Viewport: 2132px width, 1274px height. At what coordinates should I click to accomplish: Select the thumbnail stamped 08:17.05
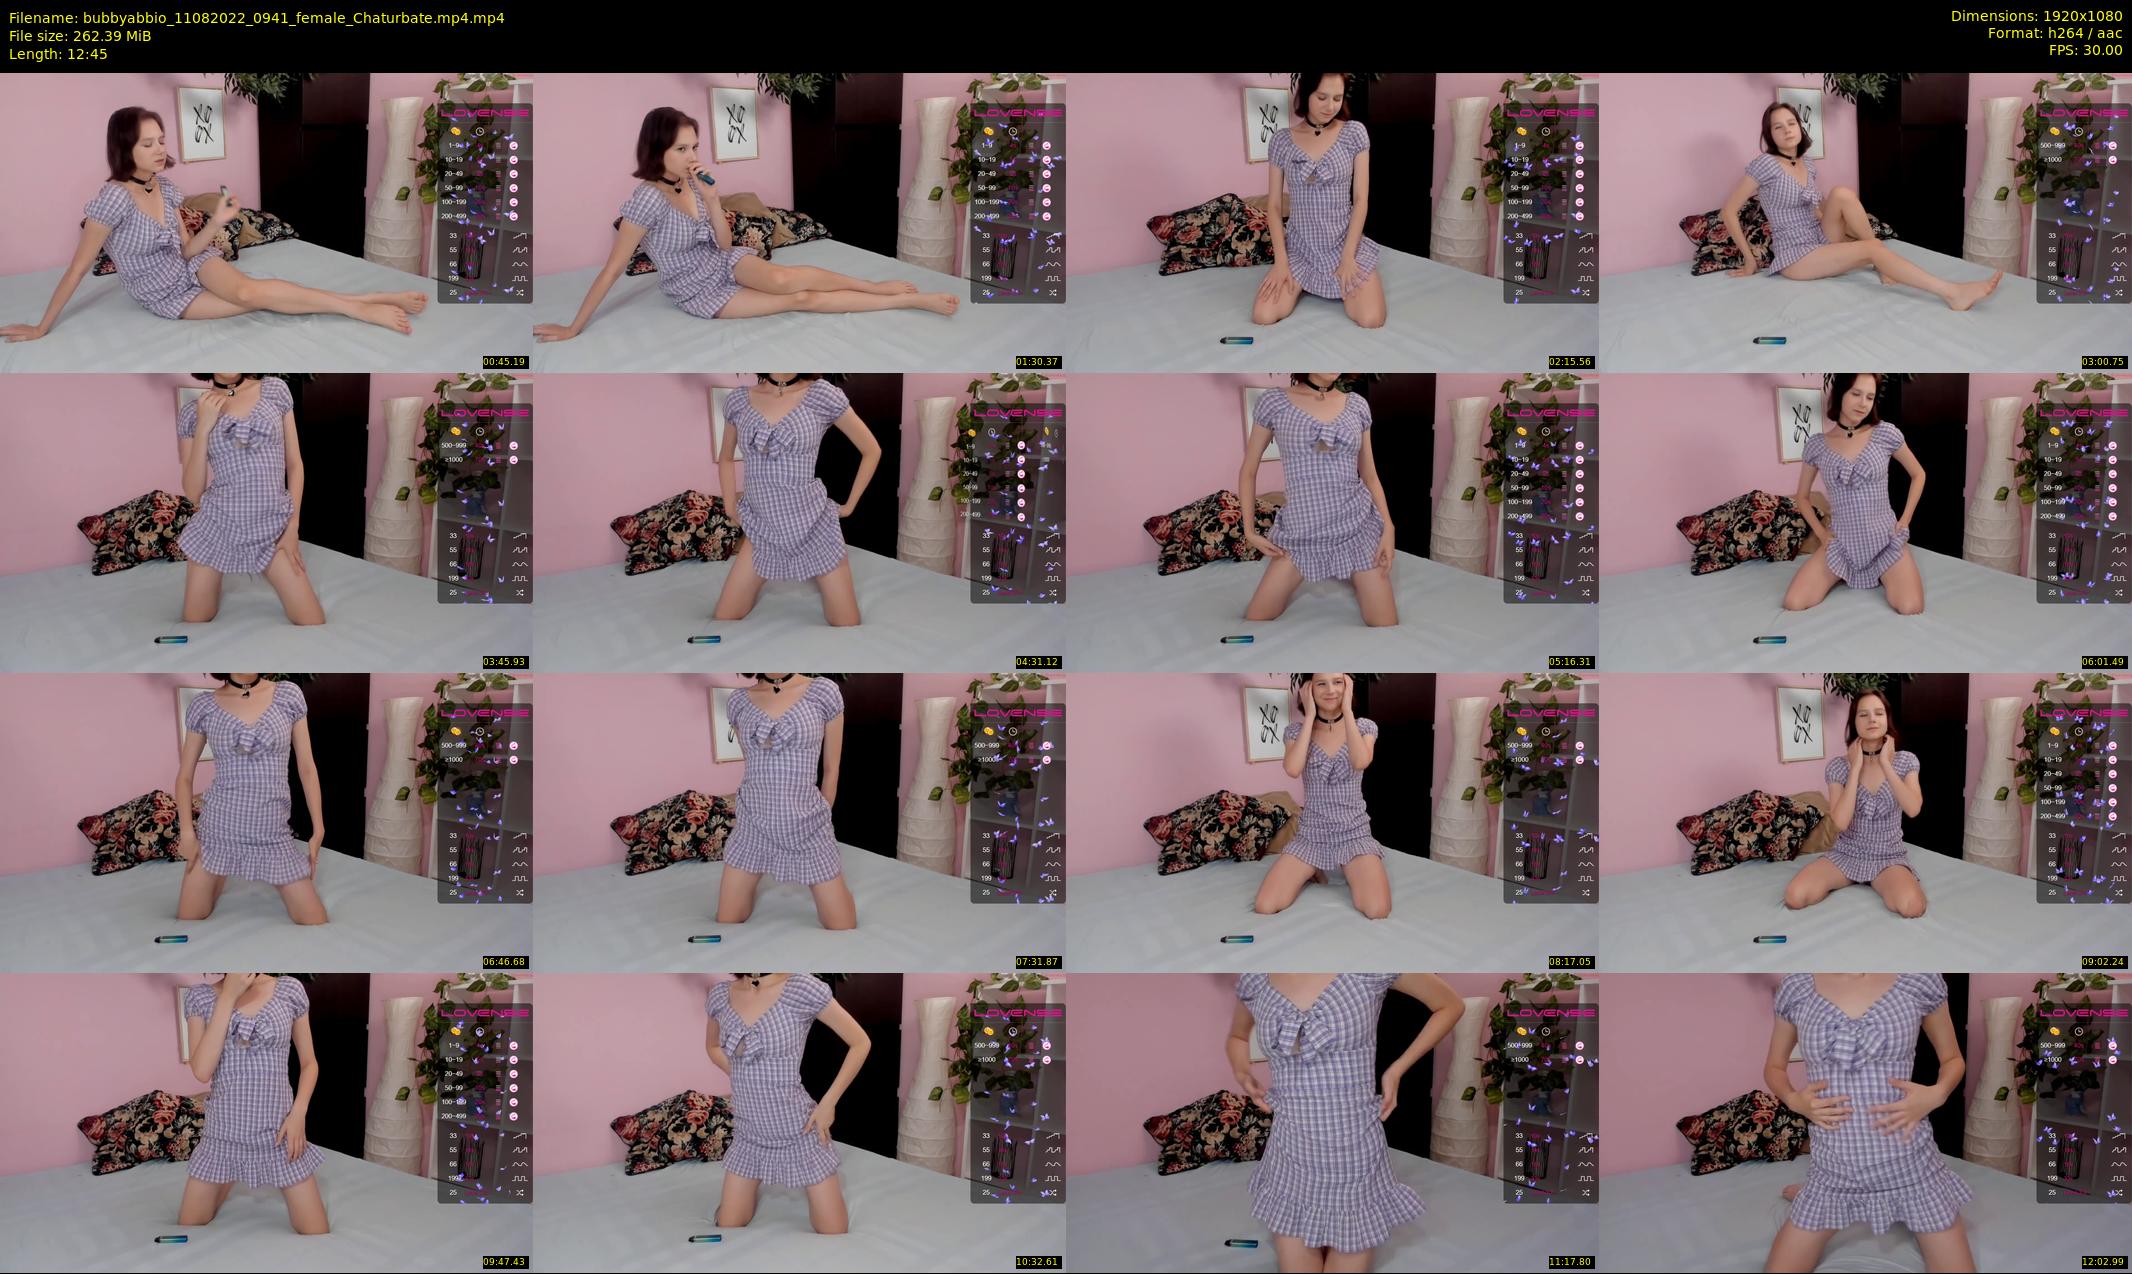tap(1332, 822)
